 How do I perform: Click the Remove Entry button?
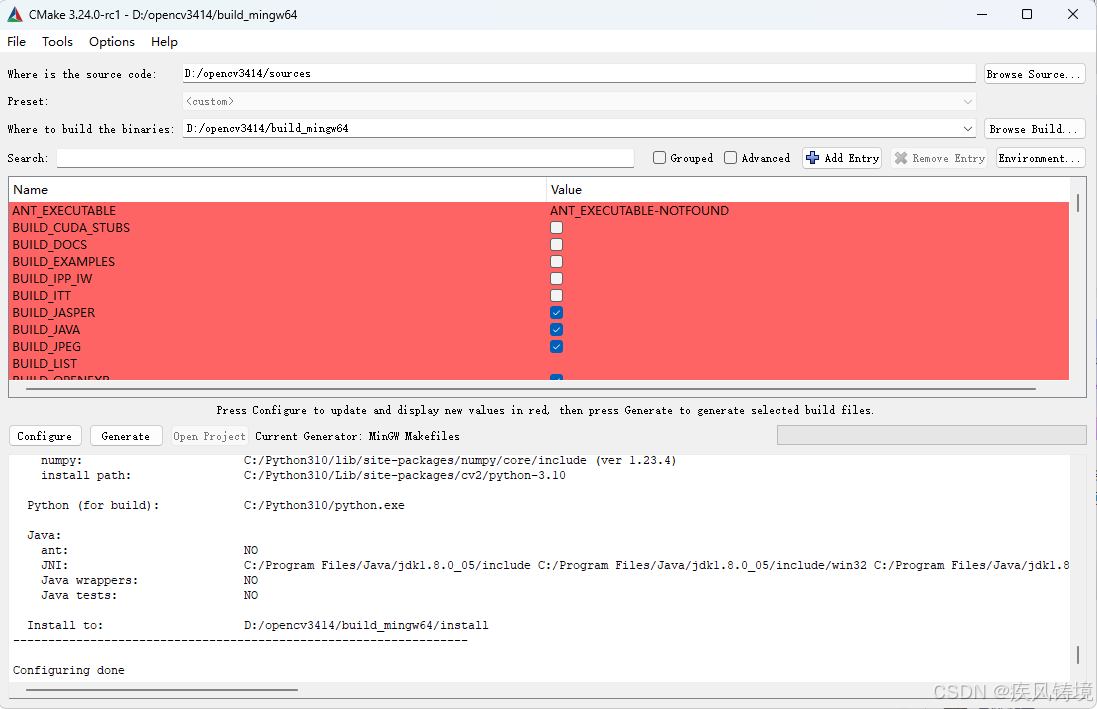[x=939, y=158]
